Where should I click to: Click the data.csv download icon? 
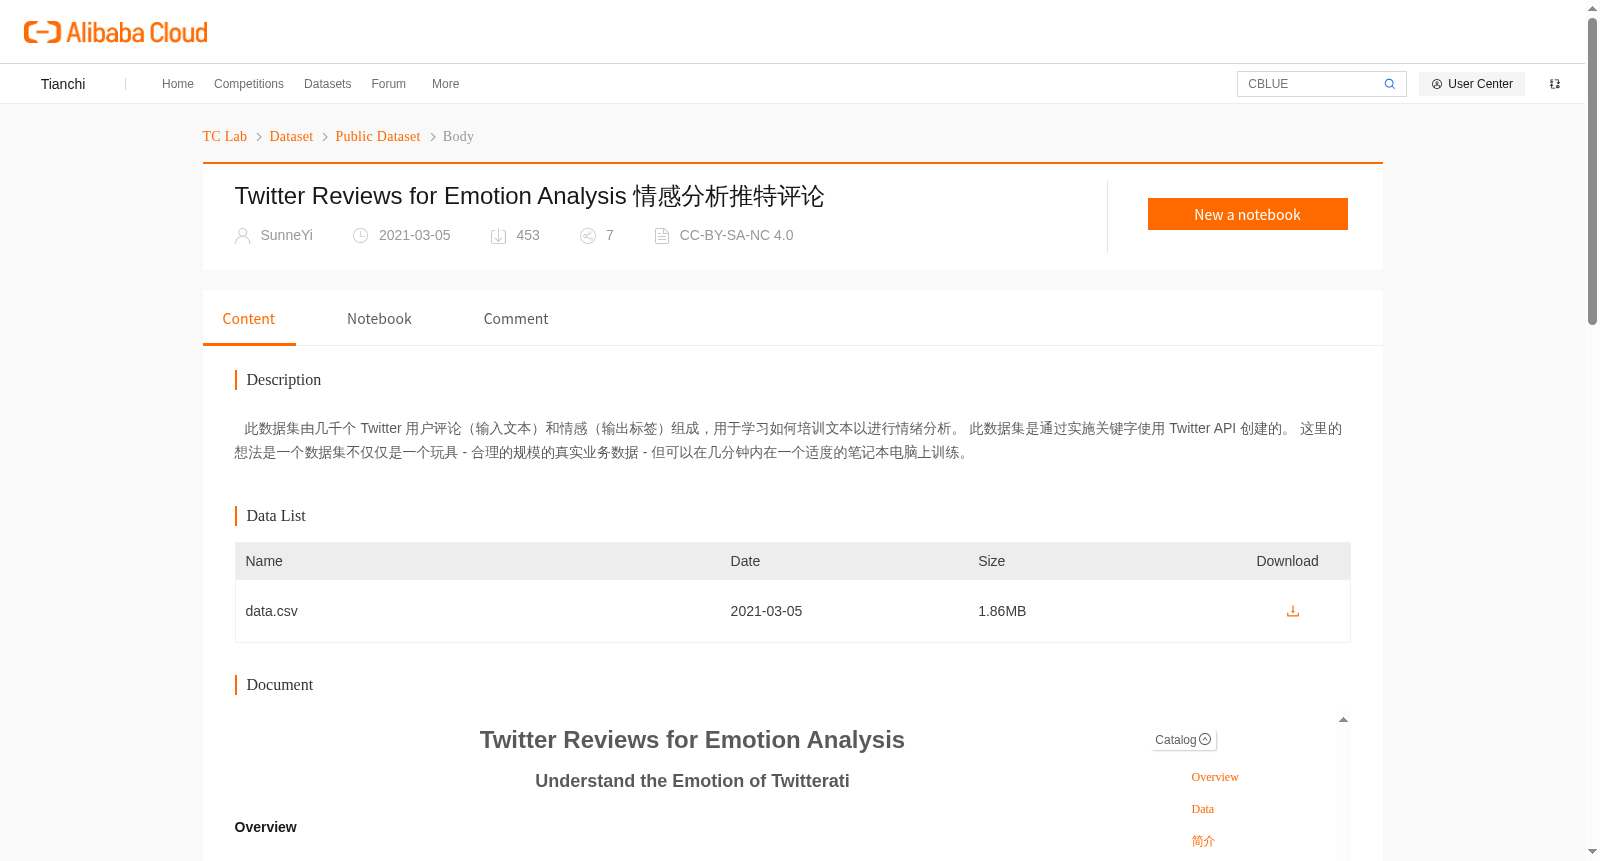[1293, 611]
